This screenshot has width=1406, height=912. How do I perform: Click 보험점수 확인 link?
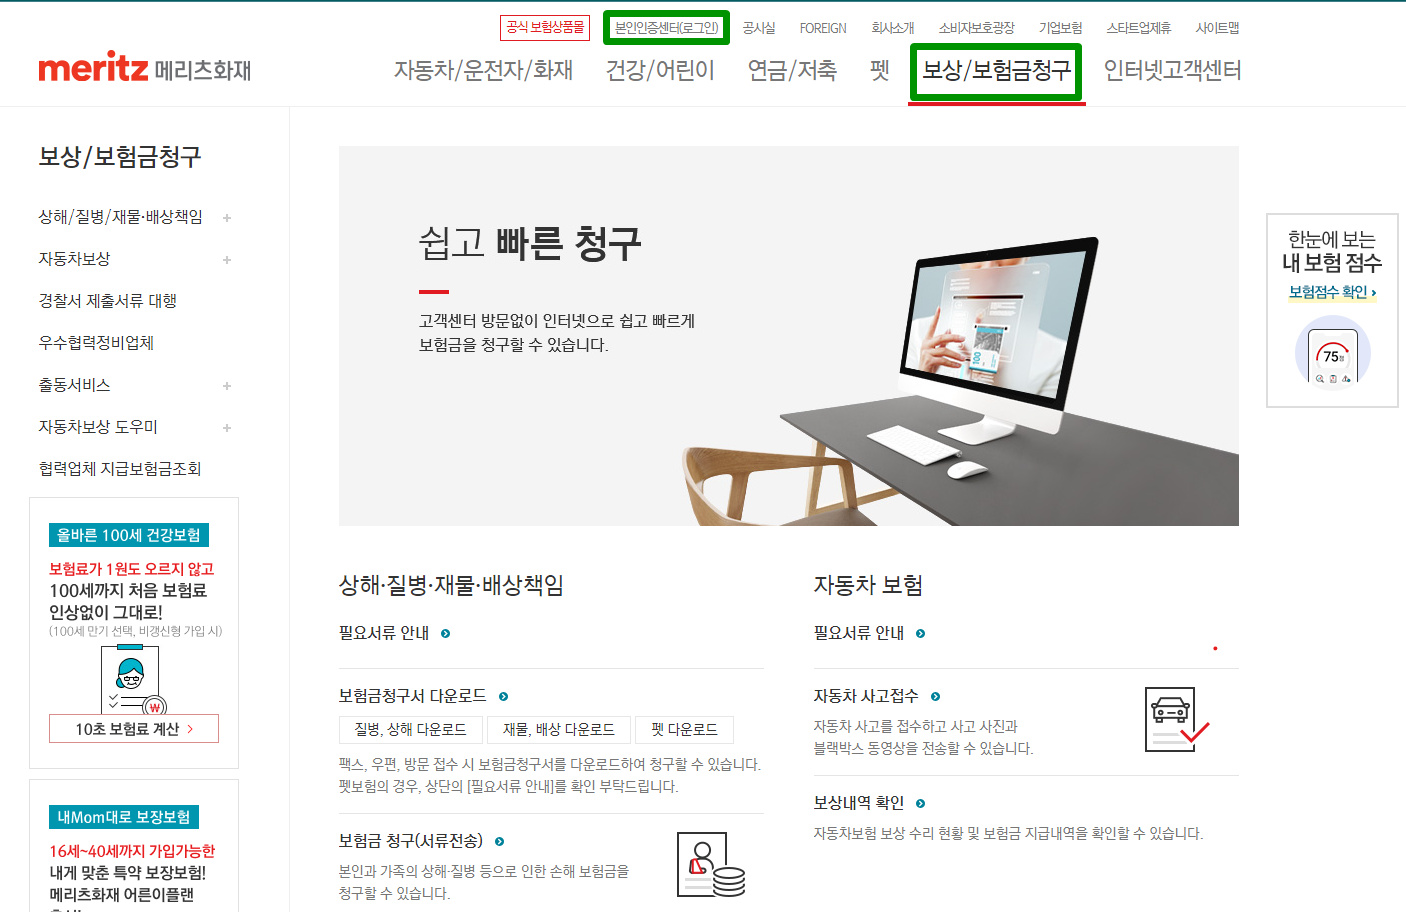(x=1332, y=292)
